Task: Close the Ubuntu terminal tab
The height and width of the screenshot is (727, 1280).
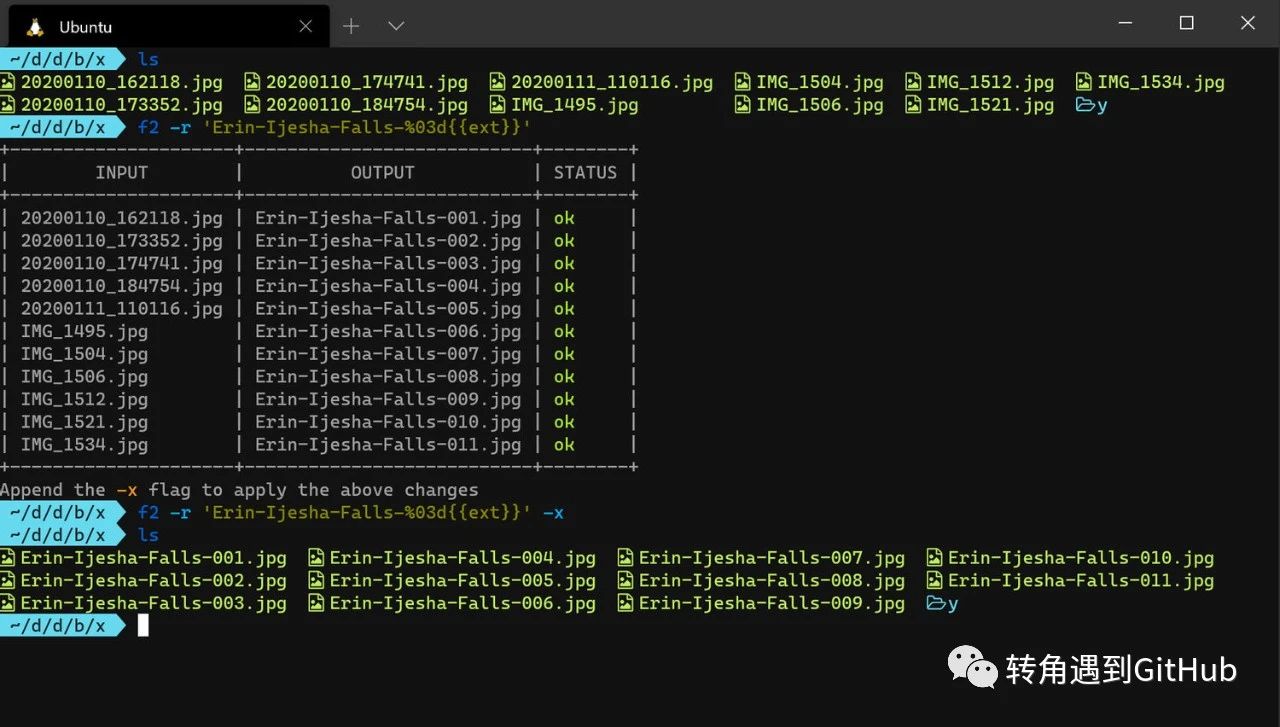Action: click(x=306, y=27)
